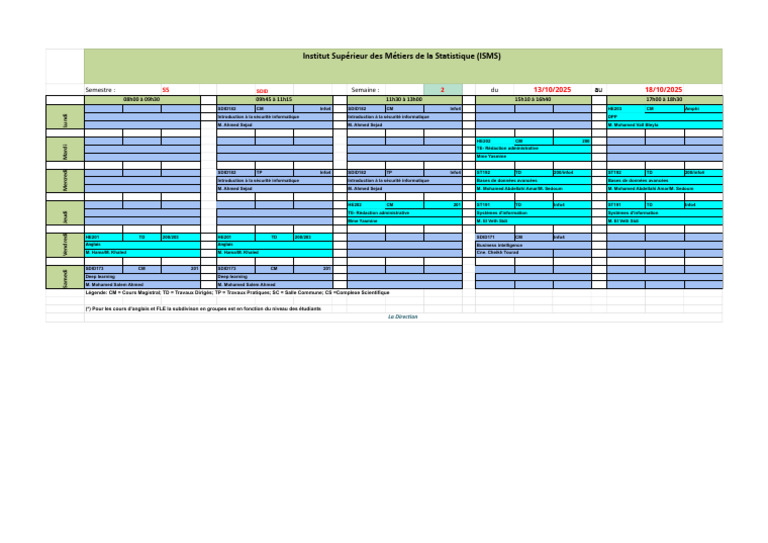The height and width of the screenshot is (543, 768).
Task: Click the '17h00 à 18h30' time slot header
Action: click(x=664, y=99)
